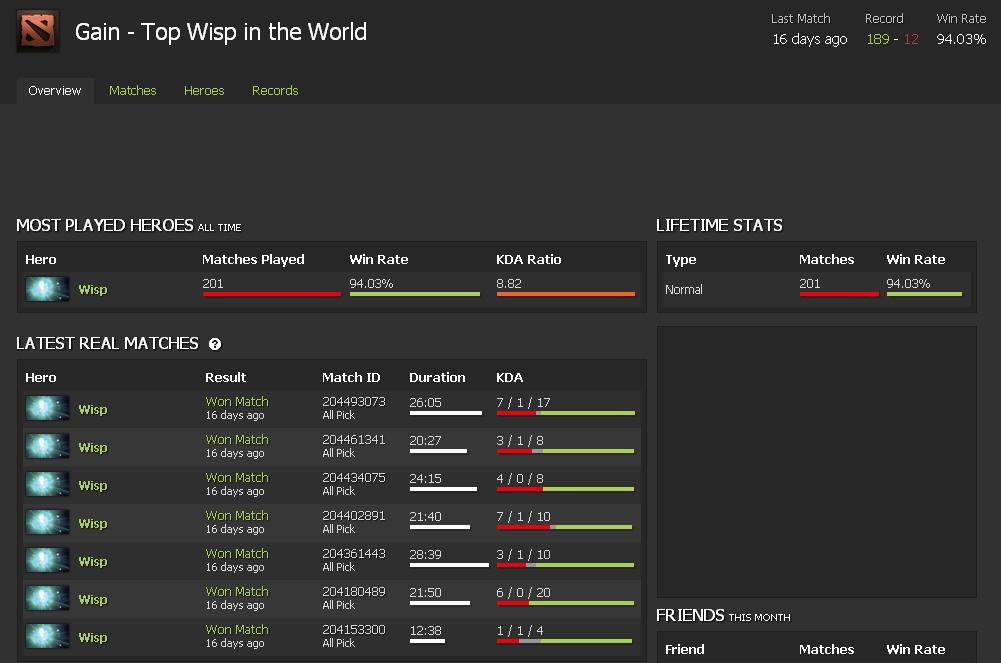Click Wisp hero name in Most Played Heroes
Image resolution: width=1001 pixels, height=663 pixels.
[x=93, y=290]
